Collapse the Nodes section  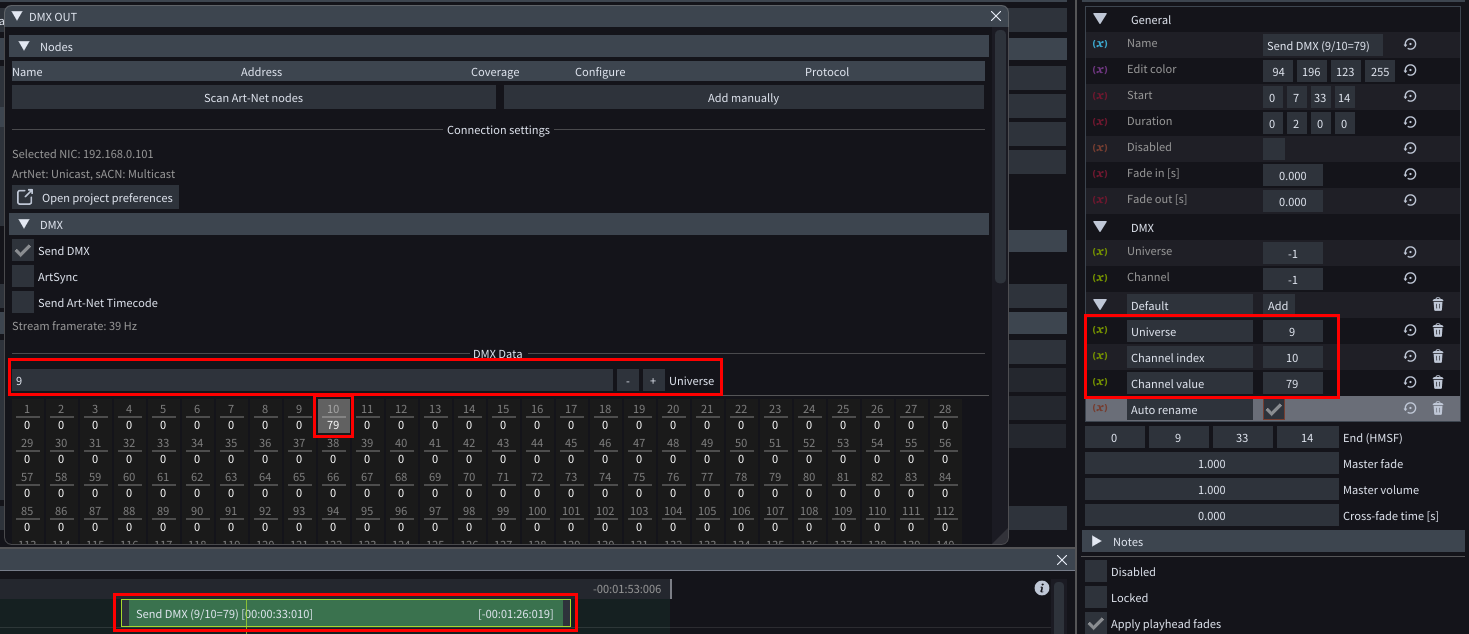[x=24, y=46]
